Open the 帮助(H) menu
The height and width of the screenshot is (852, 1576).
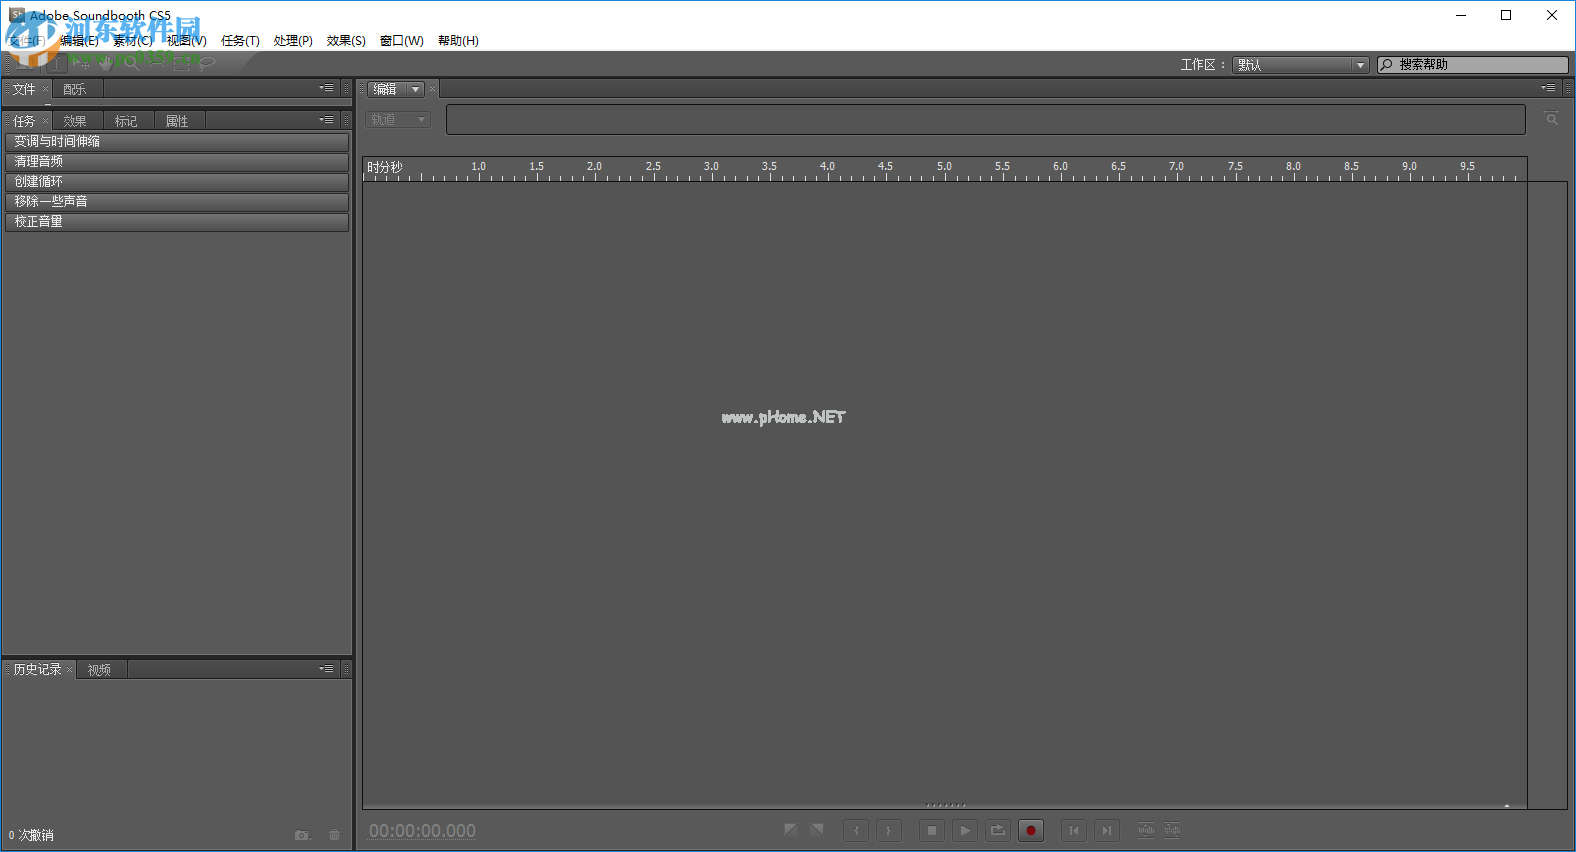point(458,41)
